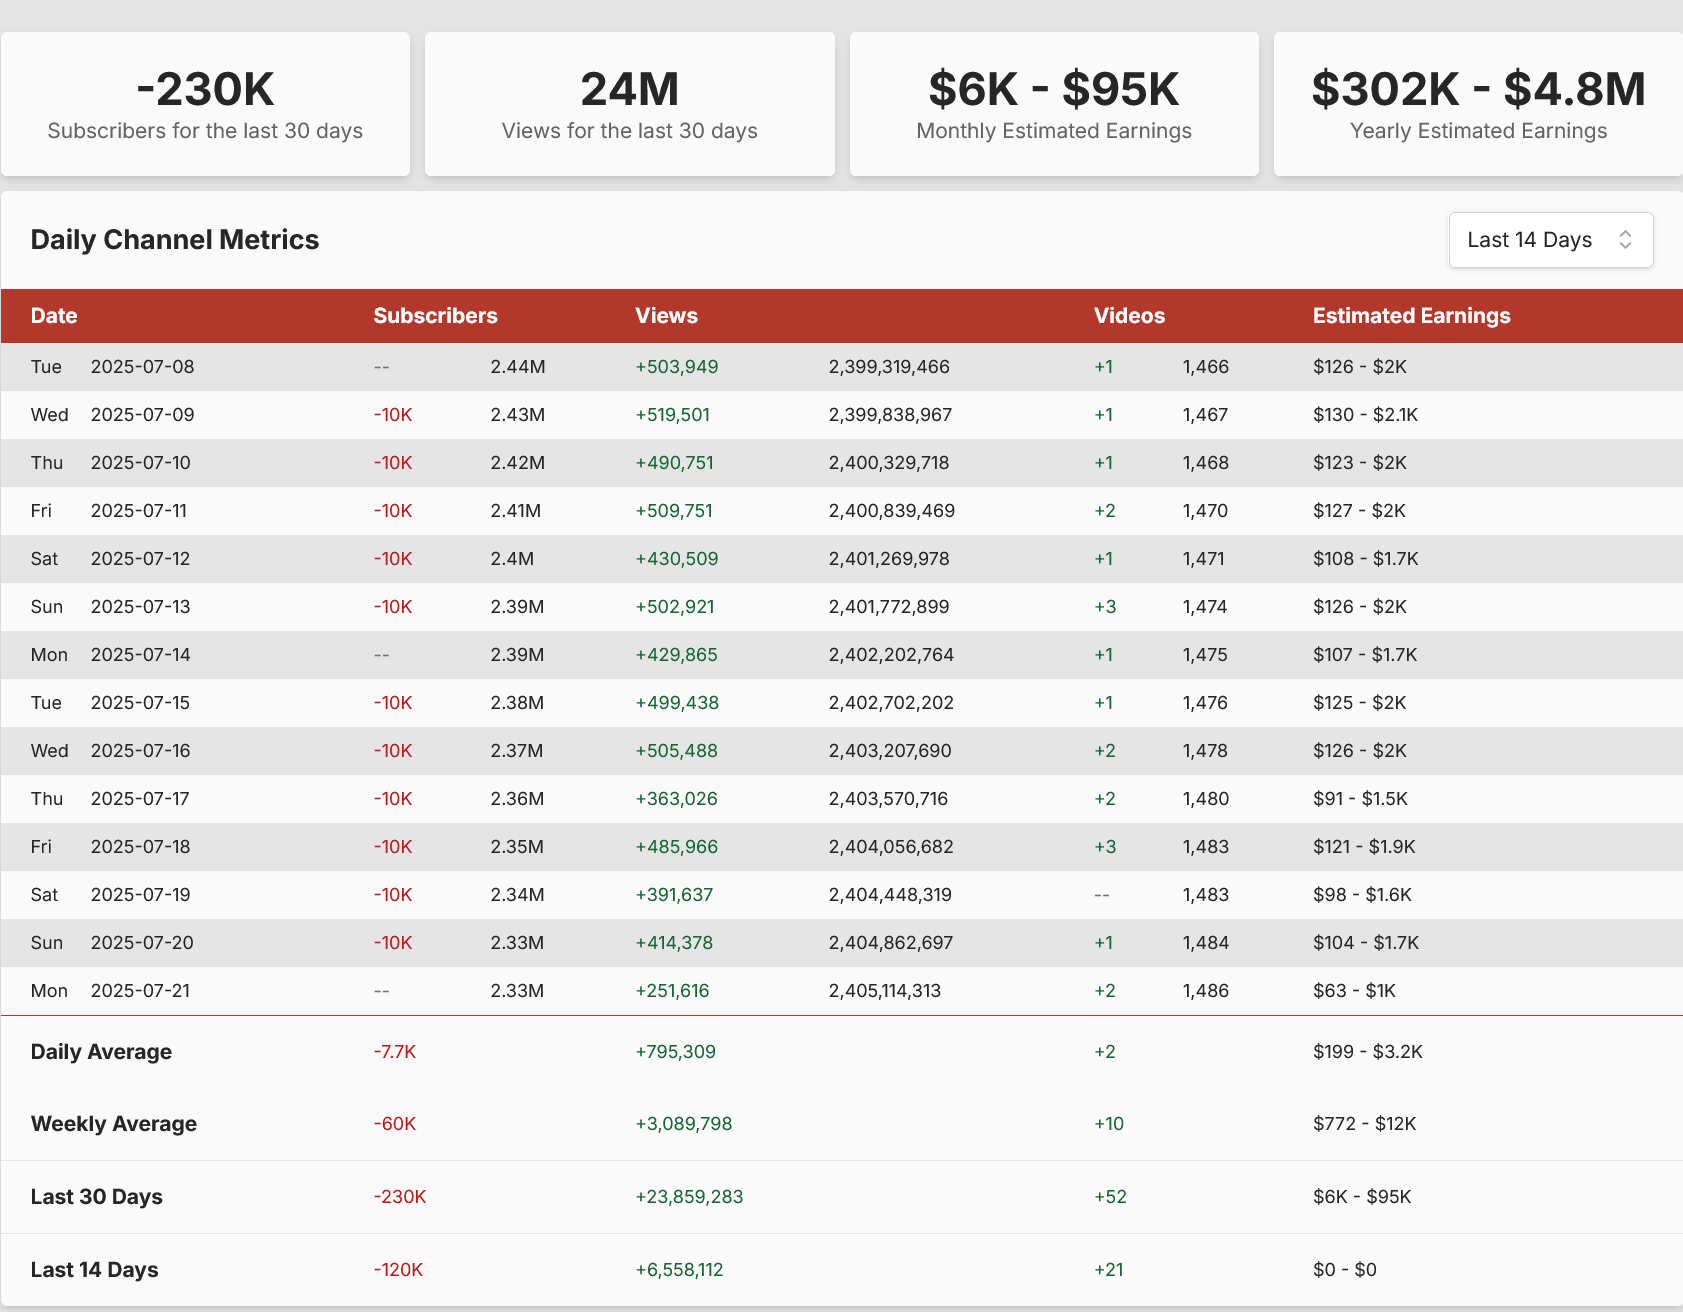Click earnings $121 - $1.9K

(x=1364, y=847)
